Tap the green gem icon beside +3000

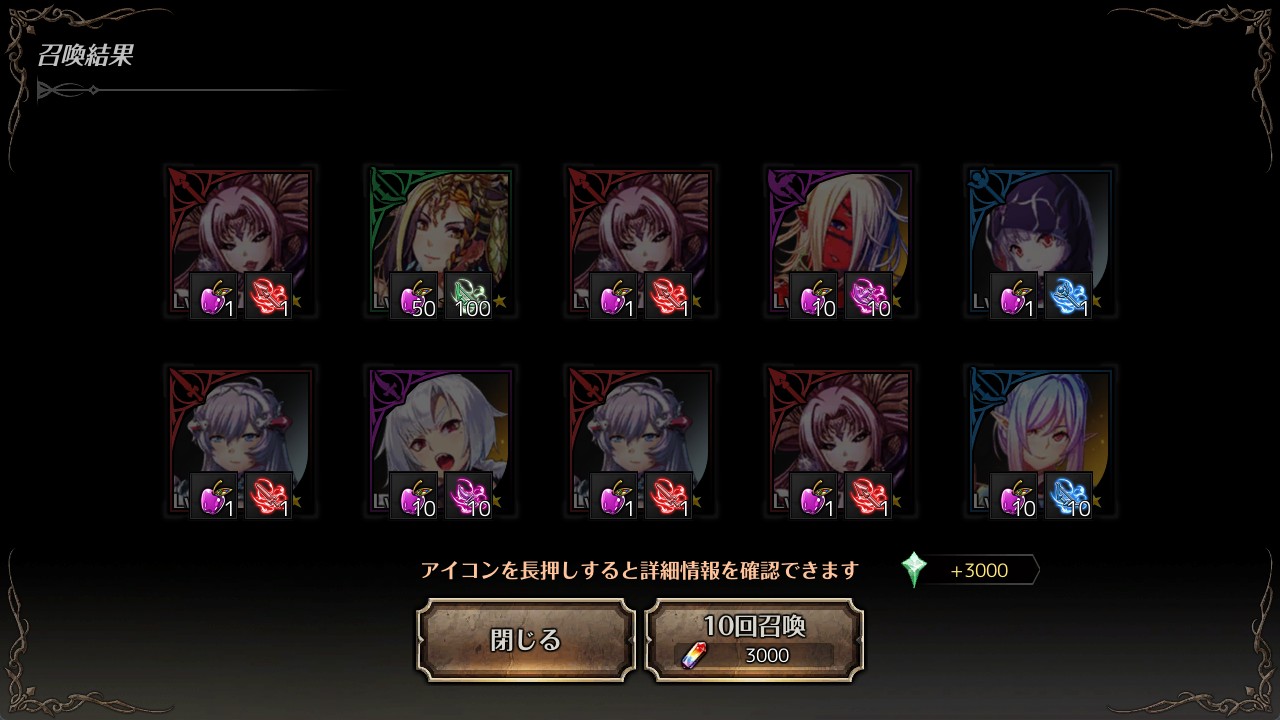point(914,570)
